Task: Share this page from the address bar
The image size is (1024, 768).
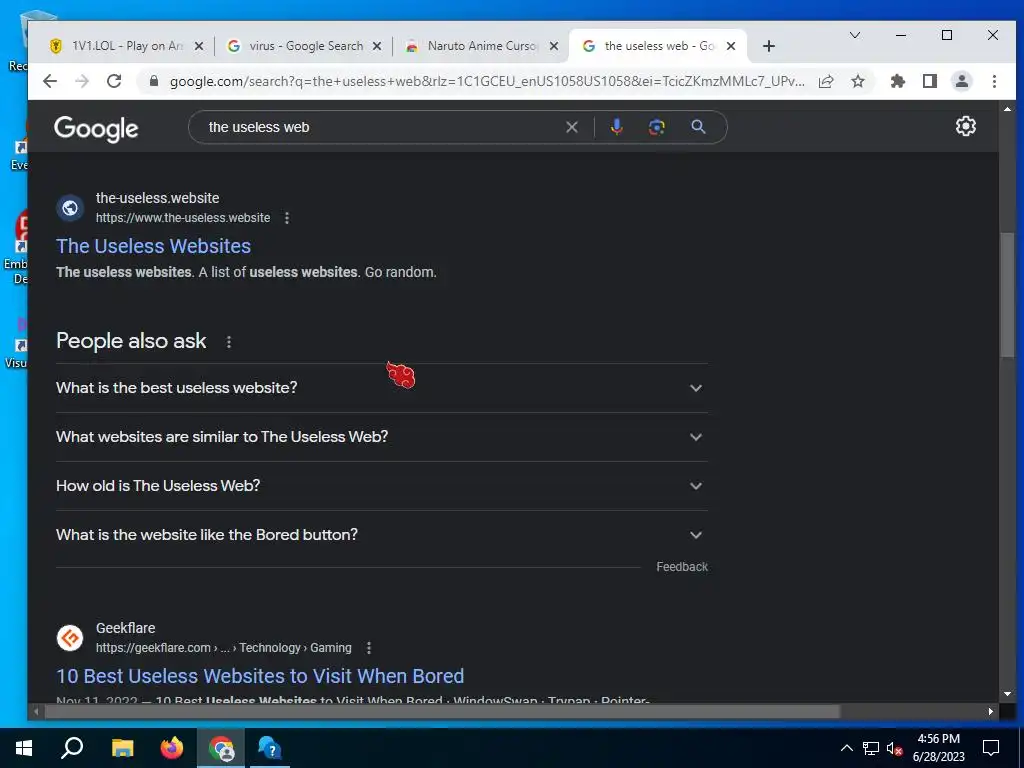Action: pyautogui.click(x=826, y=81)
